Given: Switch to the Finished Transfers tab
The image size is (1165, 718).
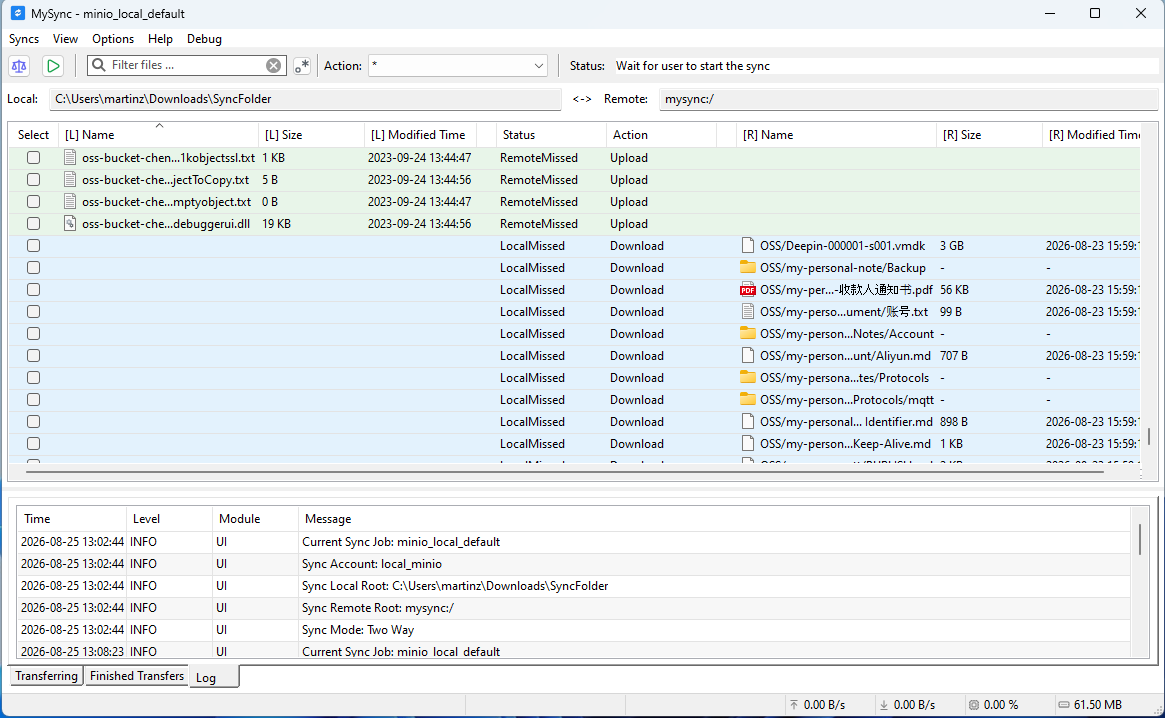Looking at the screenshot, I should pos(137,676).
